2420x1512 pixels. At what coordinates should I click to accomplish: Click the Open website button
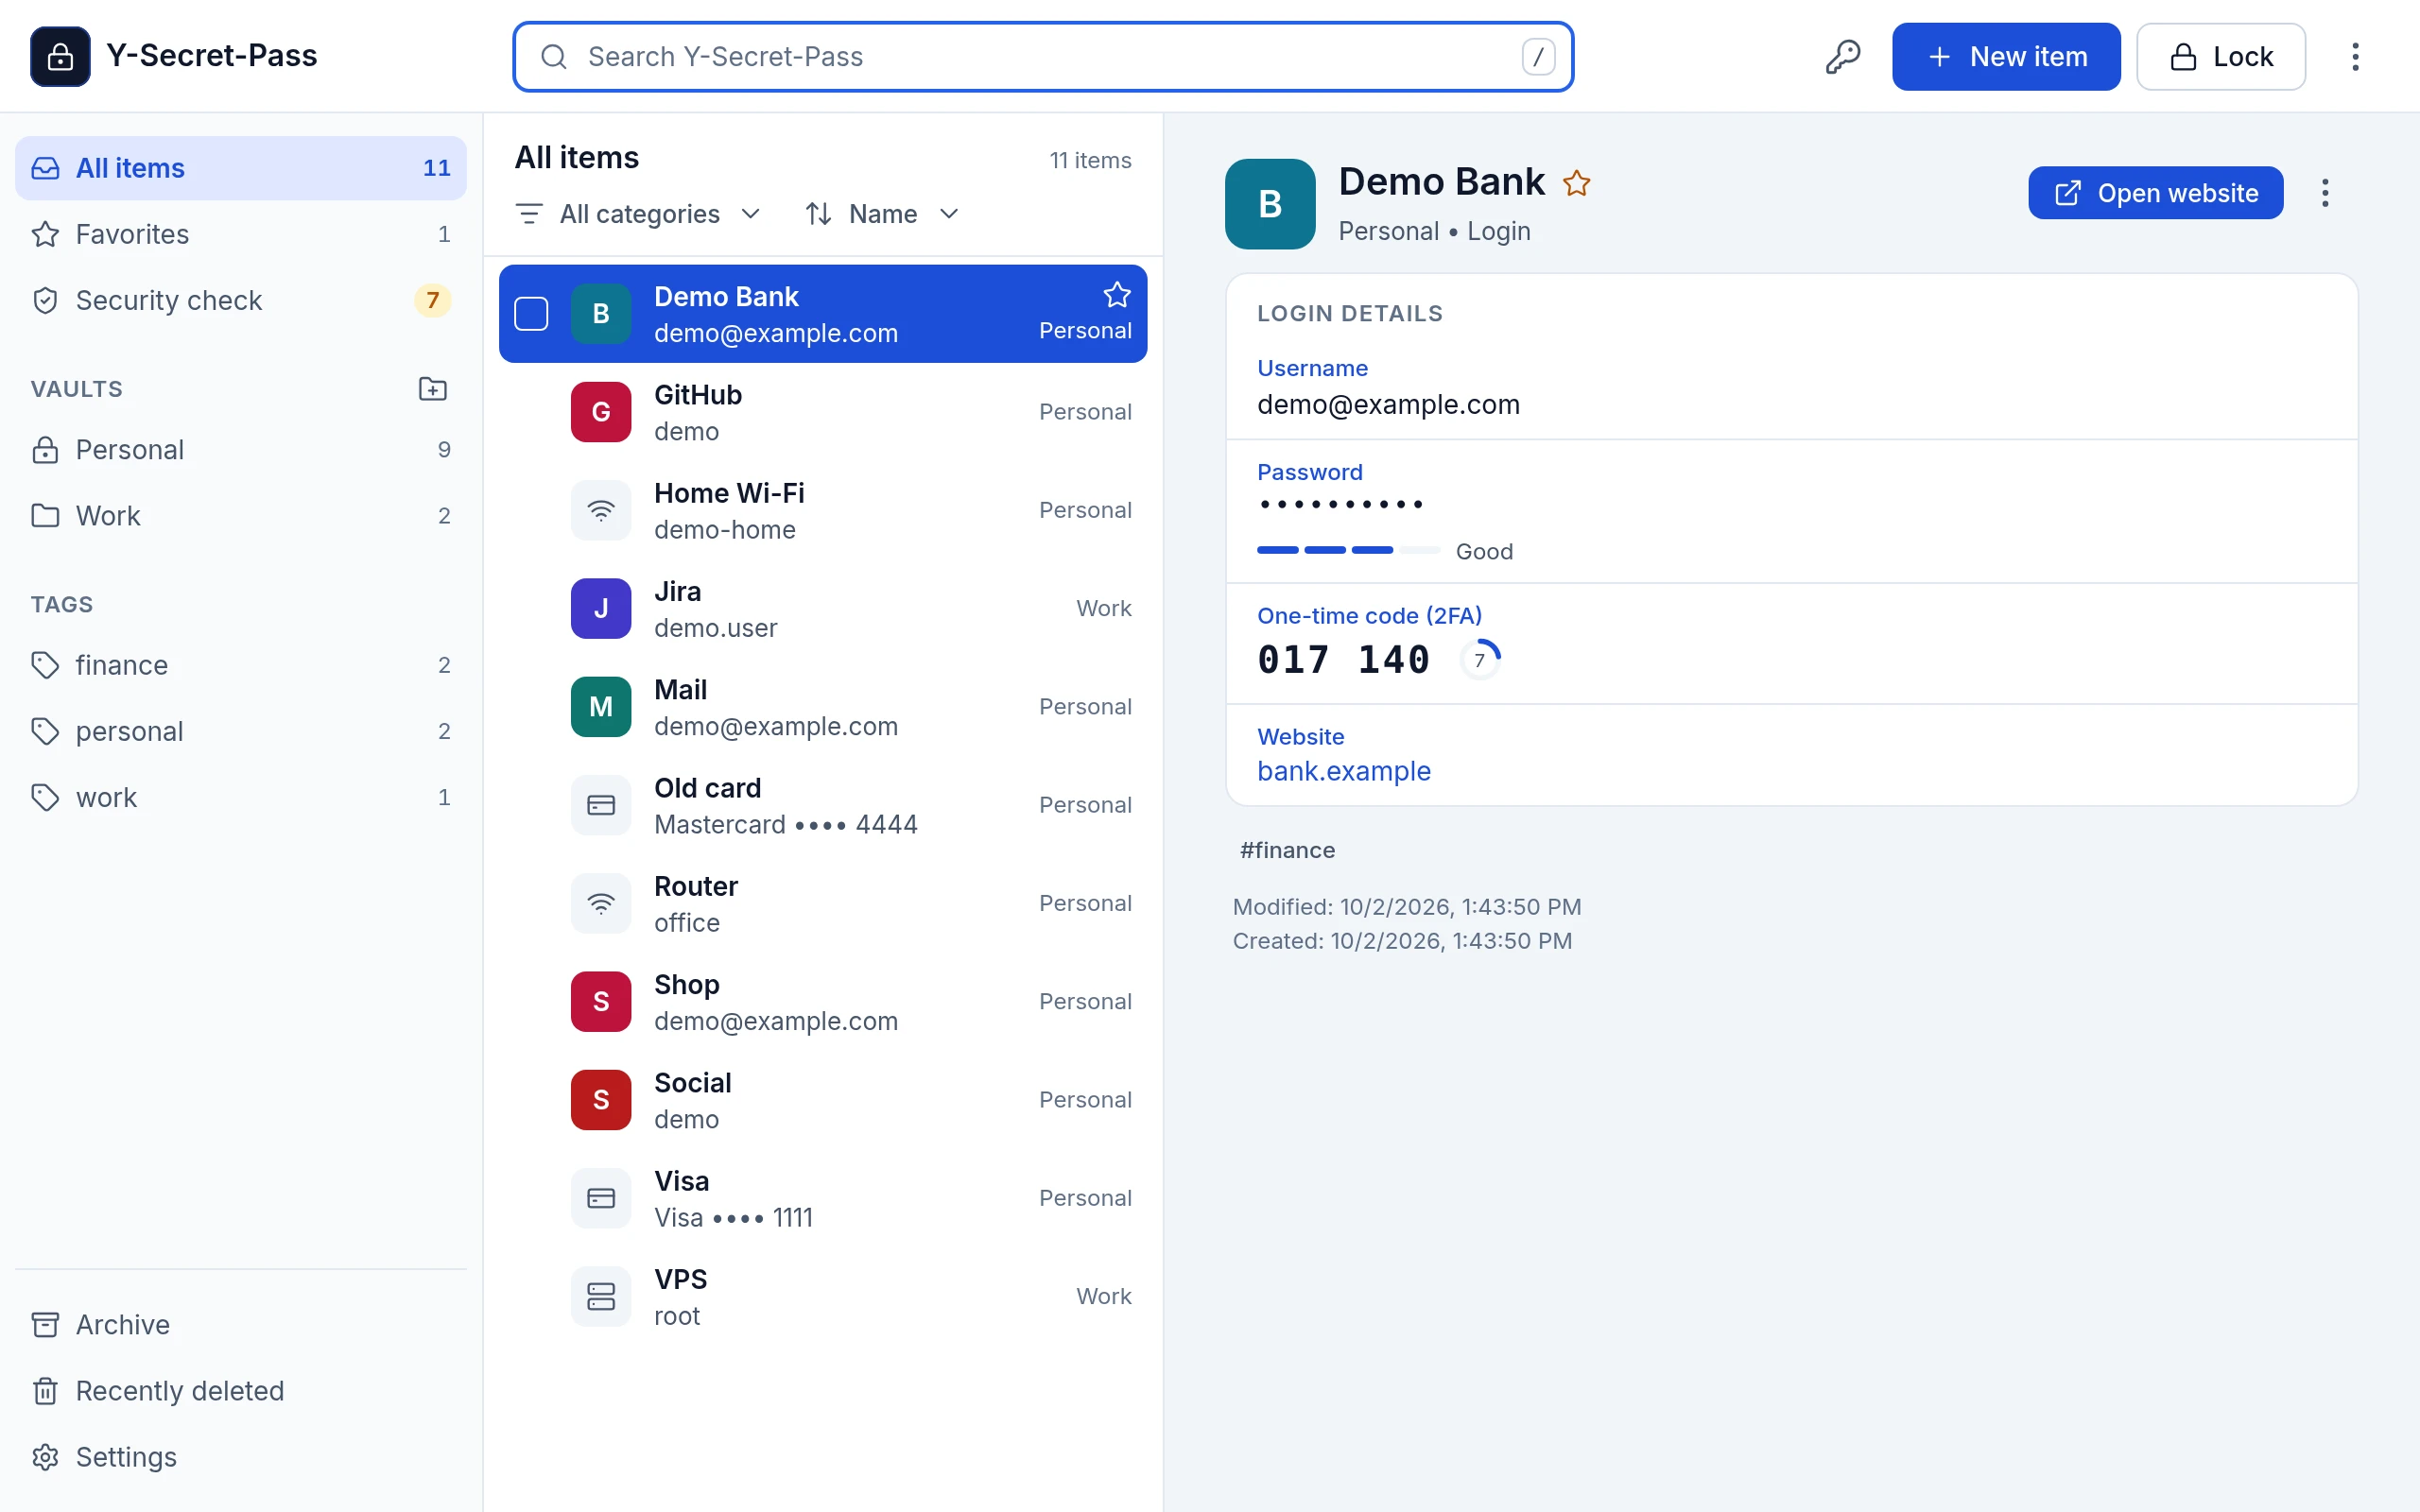(x=2155, y=193)
